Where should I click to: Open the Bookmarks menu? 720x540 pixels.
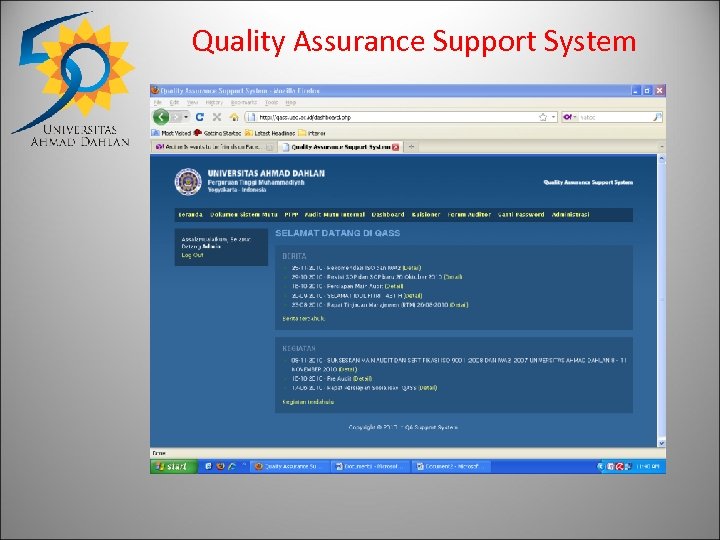[243, 102]
